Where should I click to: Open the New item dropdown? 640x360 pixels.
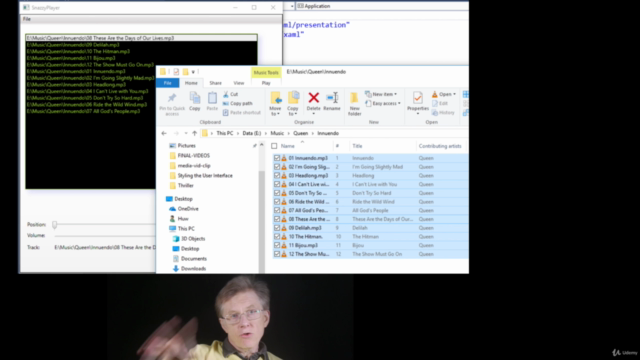[381, 94]
